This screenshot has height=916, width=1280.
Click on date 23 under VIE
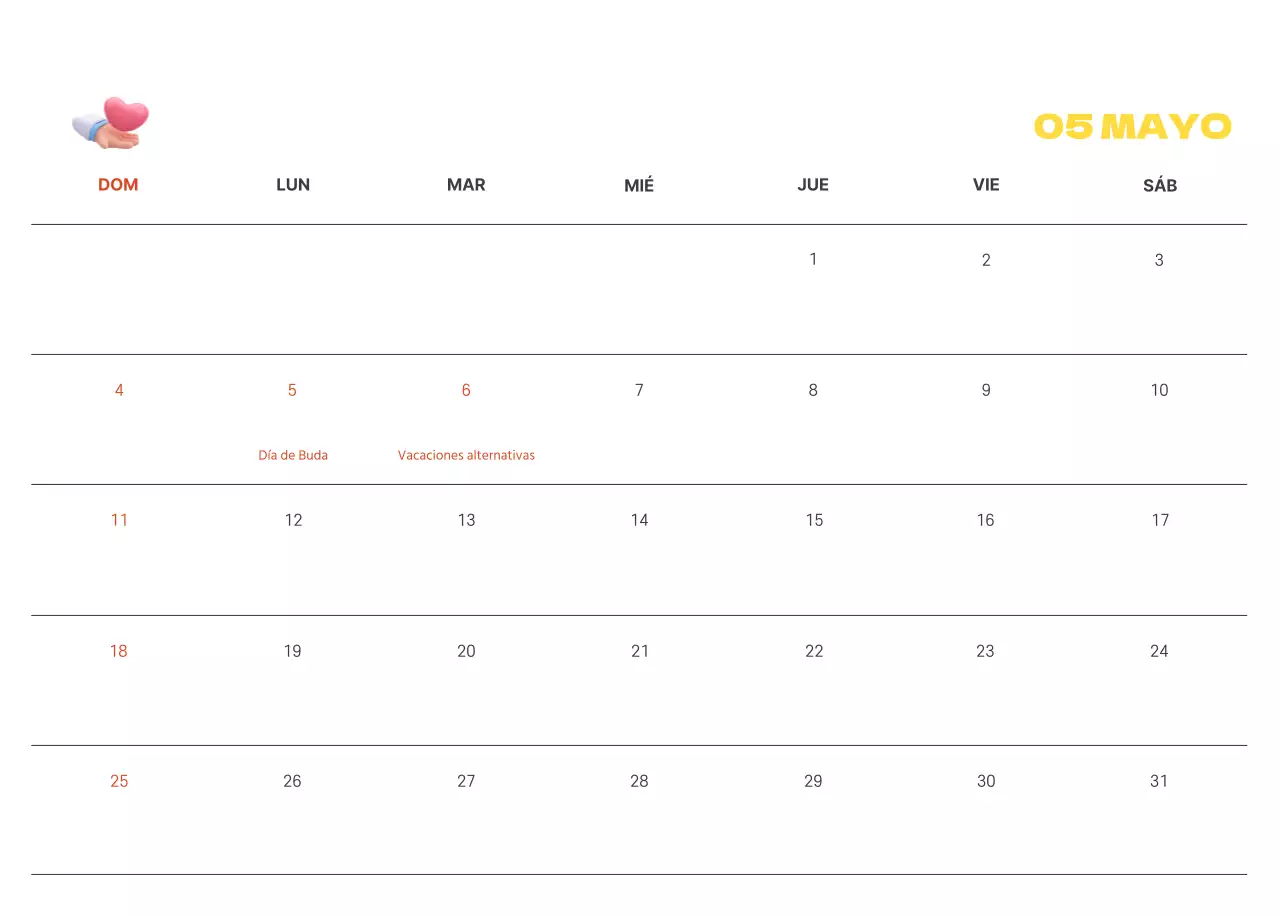985,651
